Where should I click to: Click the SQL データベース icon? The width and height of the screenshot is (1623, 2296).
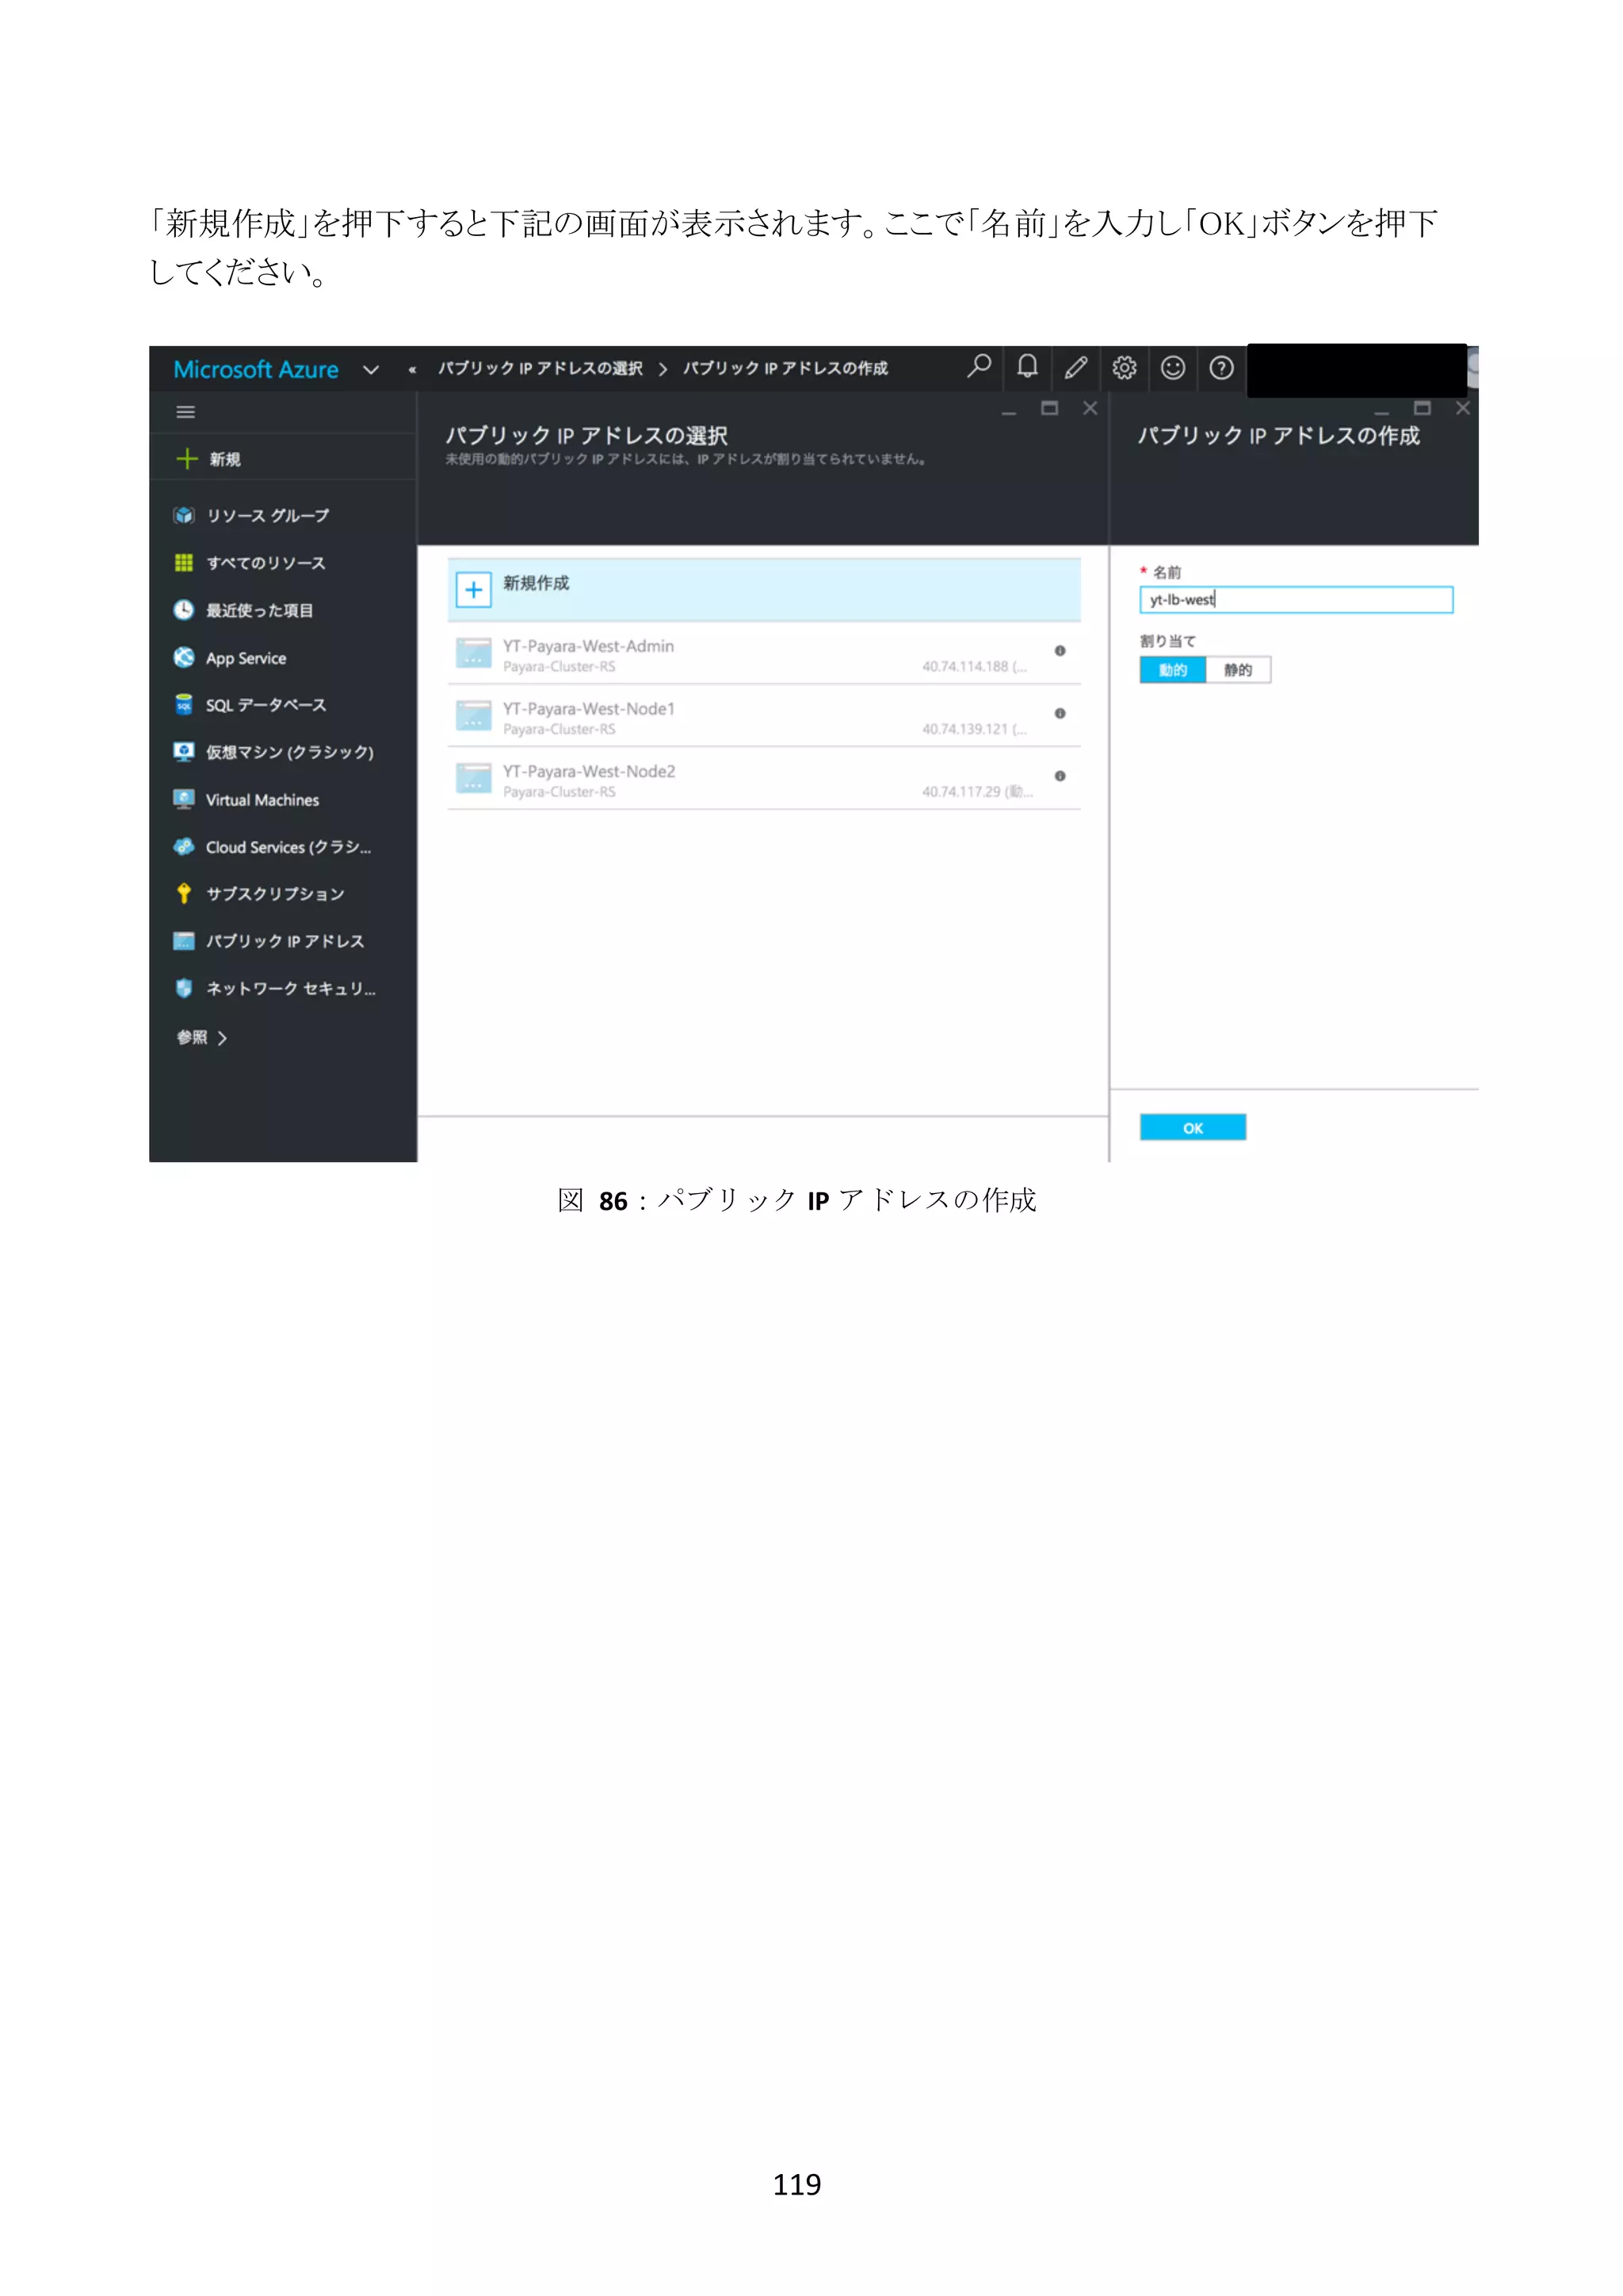184,705
